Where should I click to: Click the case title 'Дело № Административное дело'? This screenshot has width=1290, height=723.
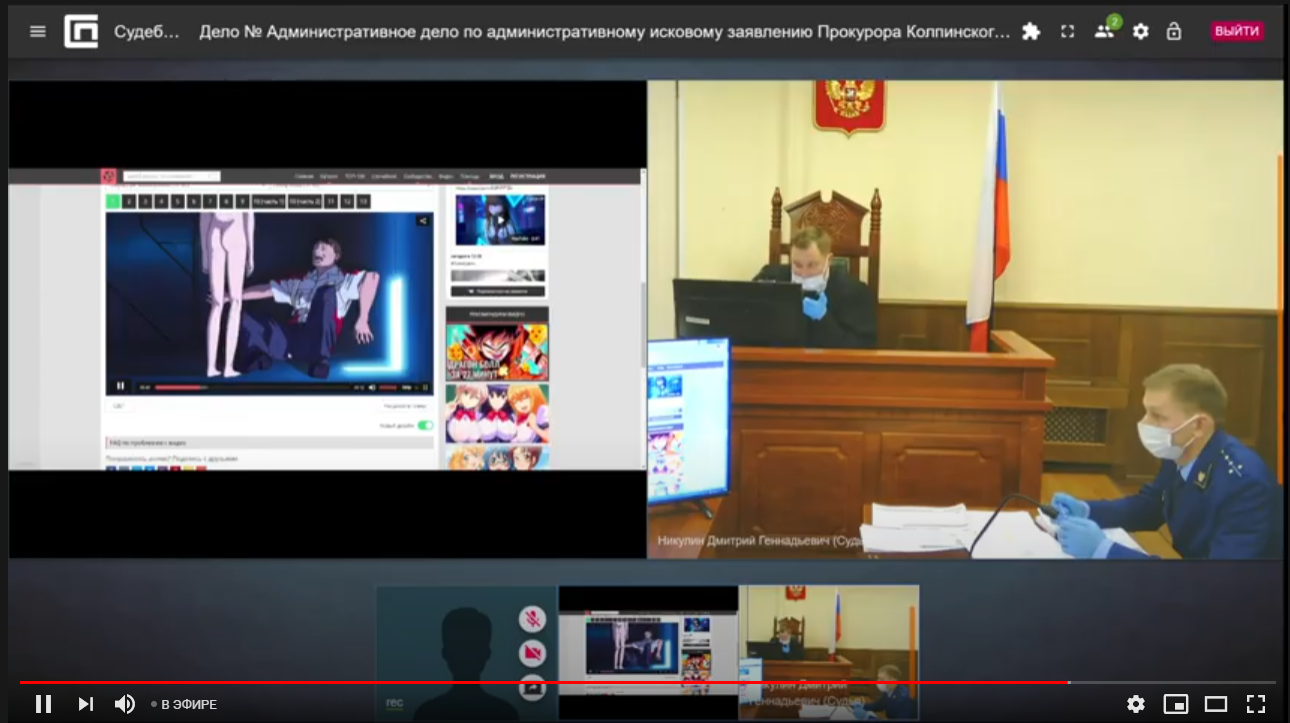point(605,31)
